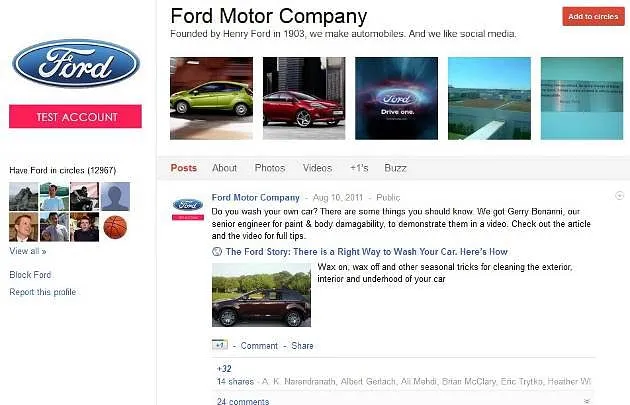Click the blank silhouette avatar in circles
Image resolution: width=630 pixels, height=405 pixels.
(115, 196)
